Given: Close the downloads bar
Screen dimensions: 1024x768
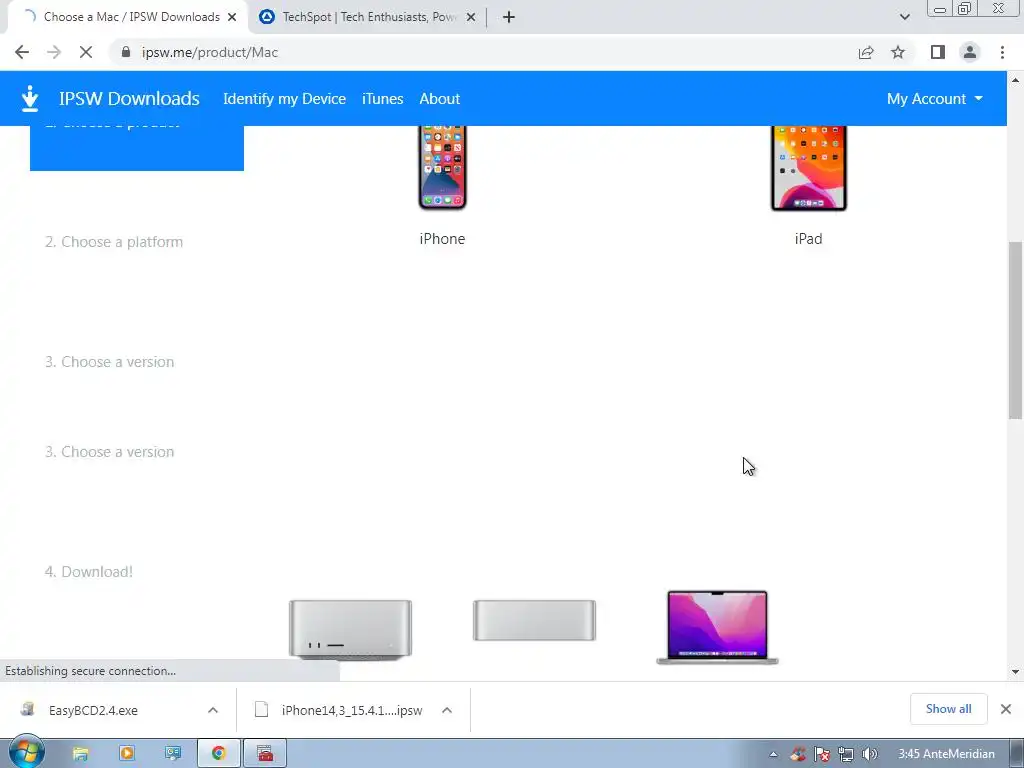Looking at the screenshot, I should click(1006, 709).
